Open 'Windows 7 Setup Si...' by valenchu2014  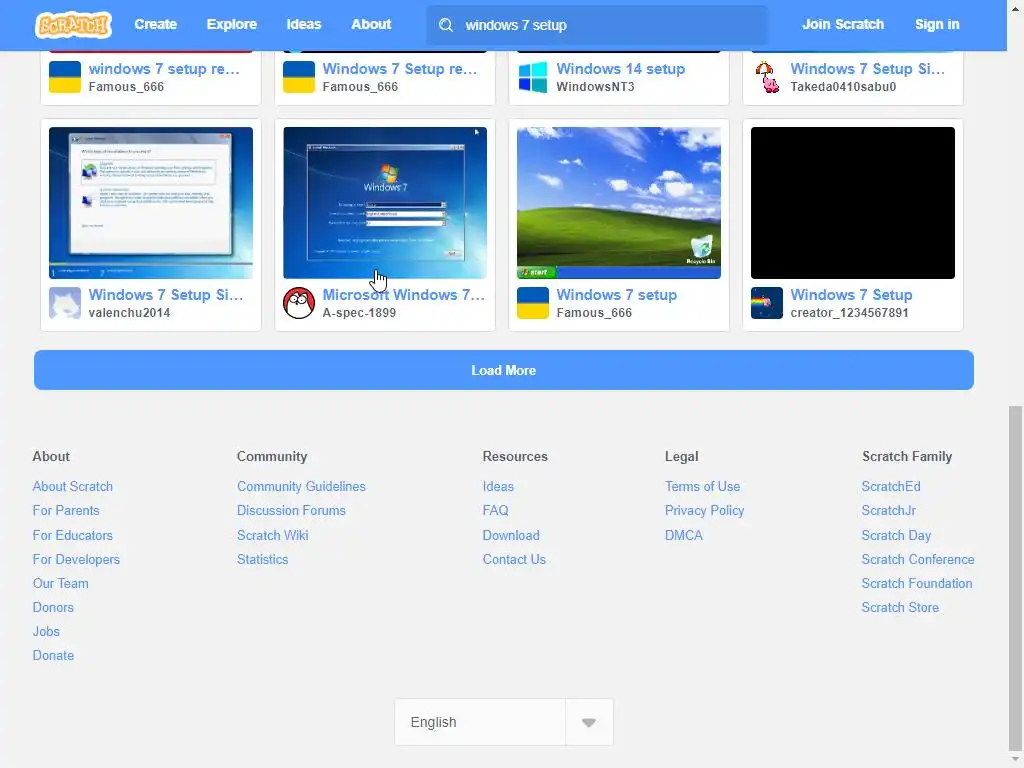coord(166,295)
